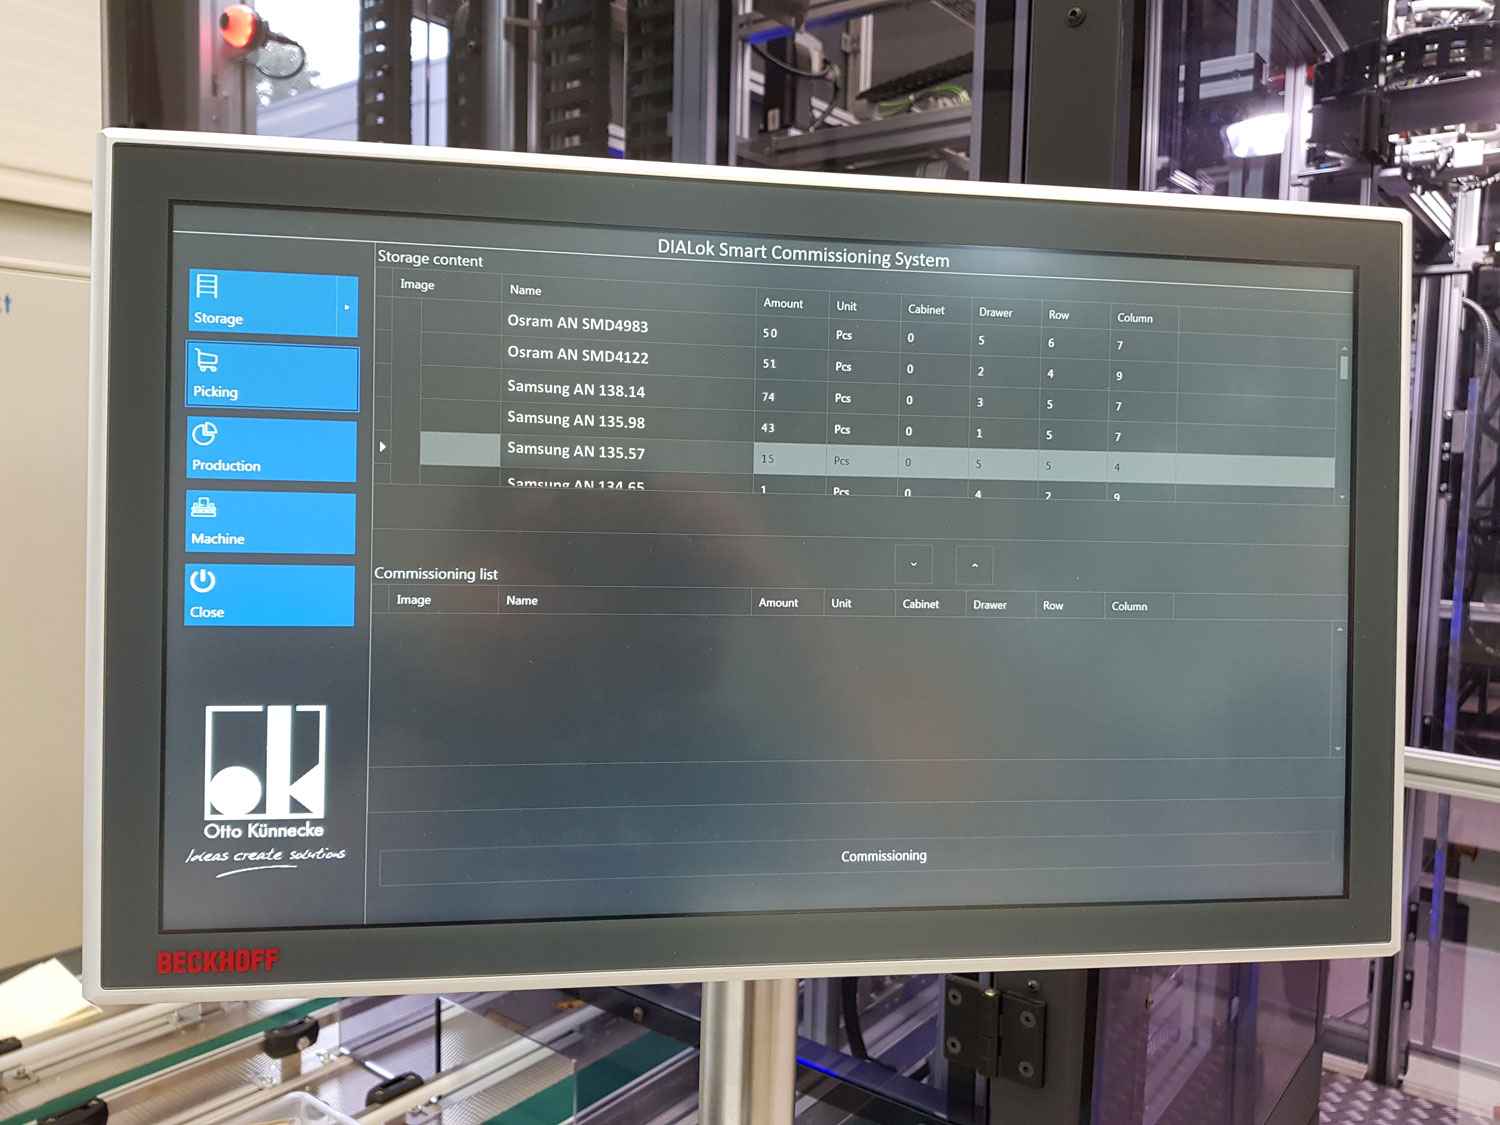The image size is (1500, 1125).
Task: Click Commissioning list scrollbar down arrow
Action: coord(1338,748)
